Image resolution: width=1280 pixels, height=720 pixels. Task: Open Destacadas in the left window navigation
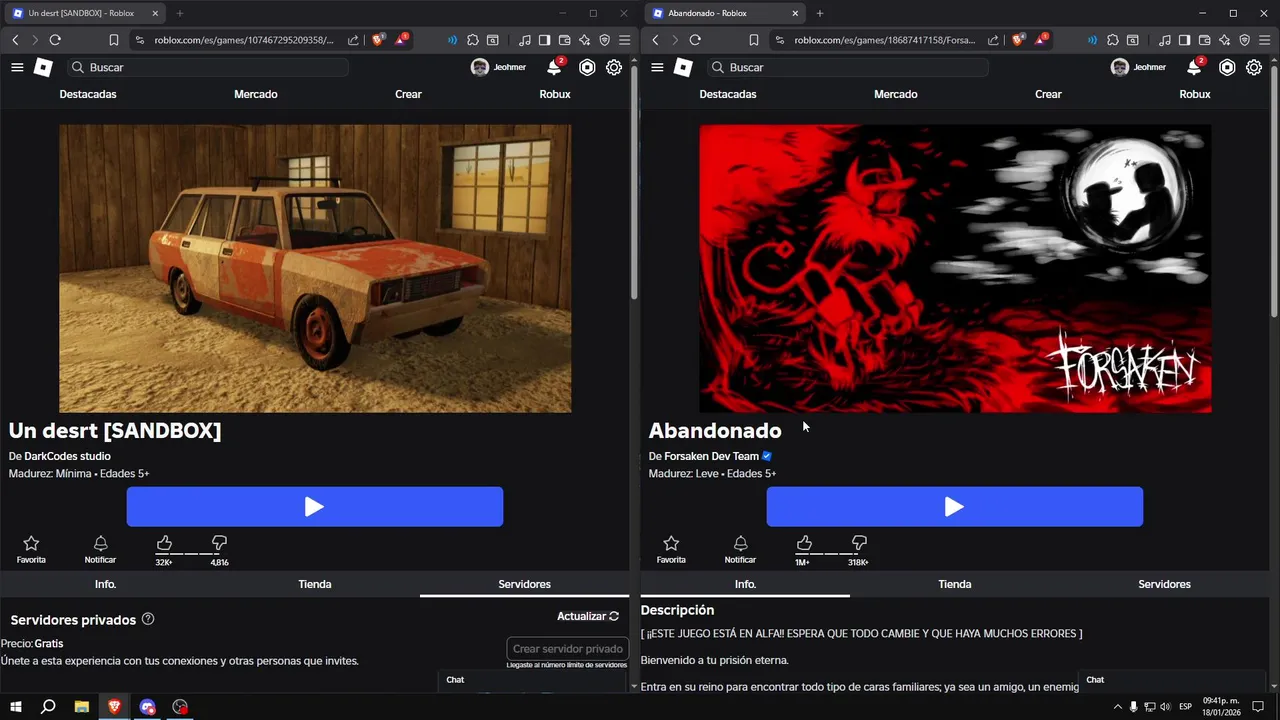click(88, 94)
